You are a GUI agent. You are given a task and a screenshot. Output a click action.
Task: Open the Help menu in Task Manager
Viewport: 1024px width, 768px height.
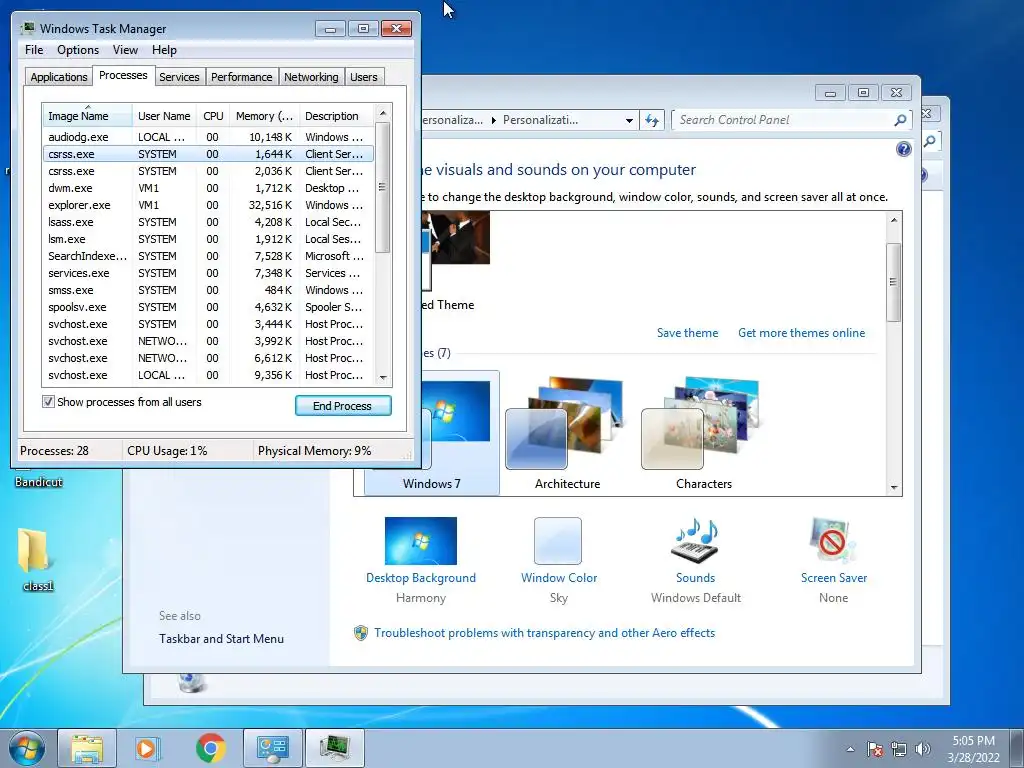pyautogui.click(x=165, y=50)
